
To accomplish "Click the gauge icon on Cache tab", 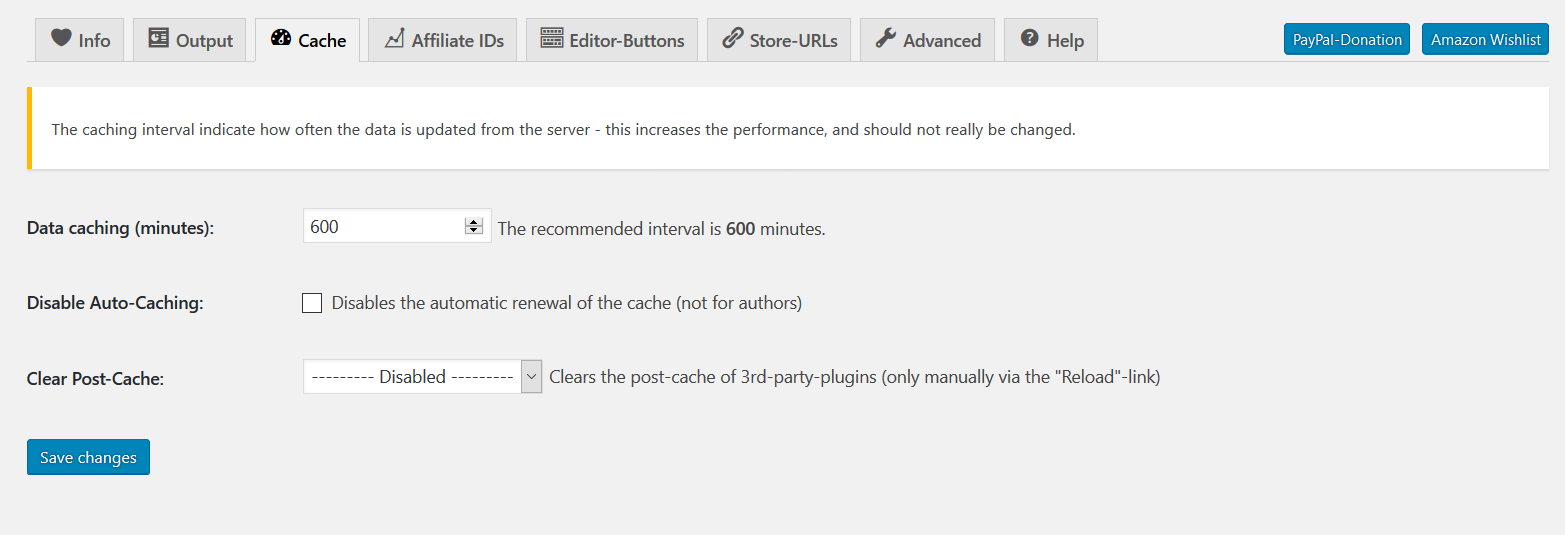I will pyautogui.click(x=281, y=39).
